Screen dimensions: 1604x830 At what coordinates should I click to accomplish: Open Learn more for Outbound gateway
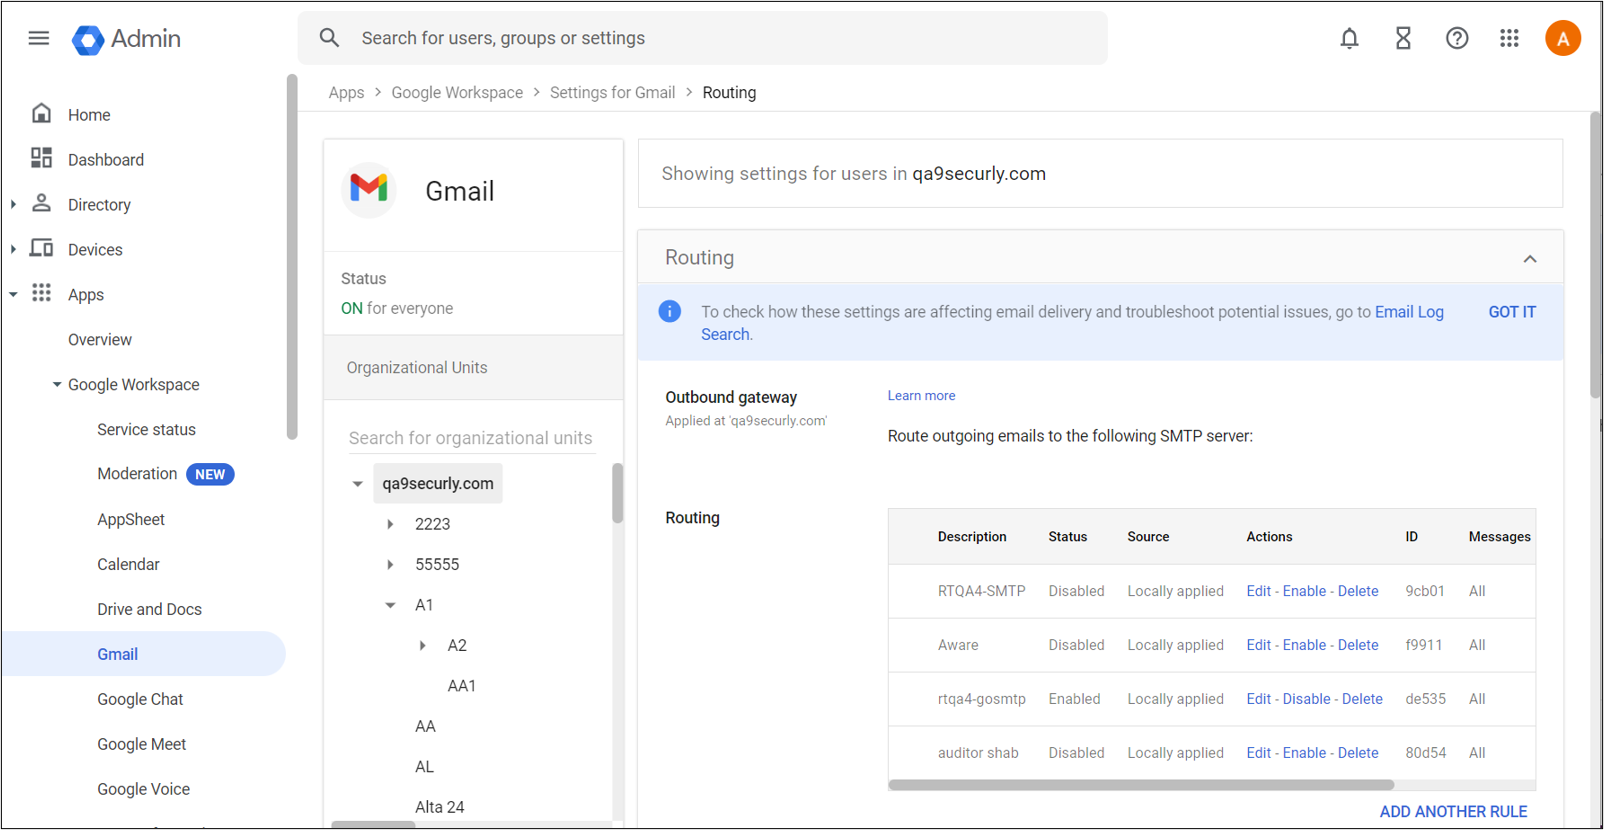pyautogui.click(x=921, y=396)
